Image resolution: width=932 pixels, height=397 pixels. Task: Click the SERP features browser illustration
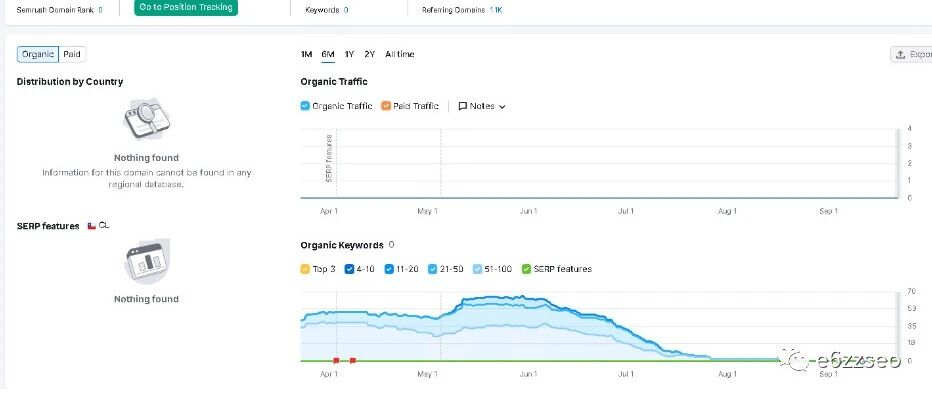(x=146, y=261)
